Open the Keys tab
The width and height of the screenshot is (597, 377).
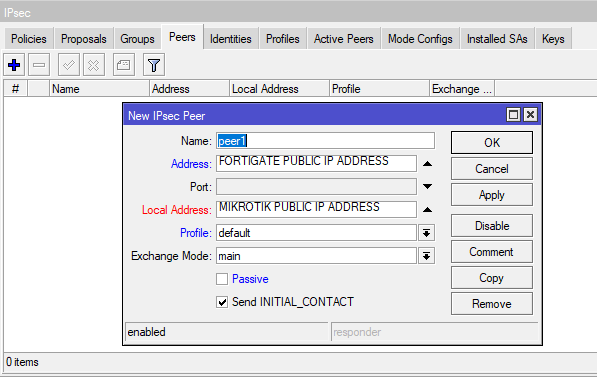pyautogui.click(x=553, y=39)
